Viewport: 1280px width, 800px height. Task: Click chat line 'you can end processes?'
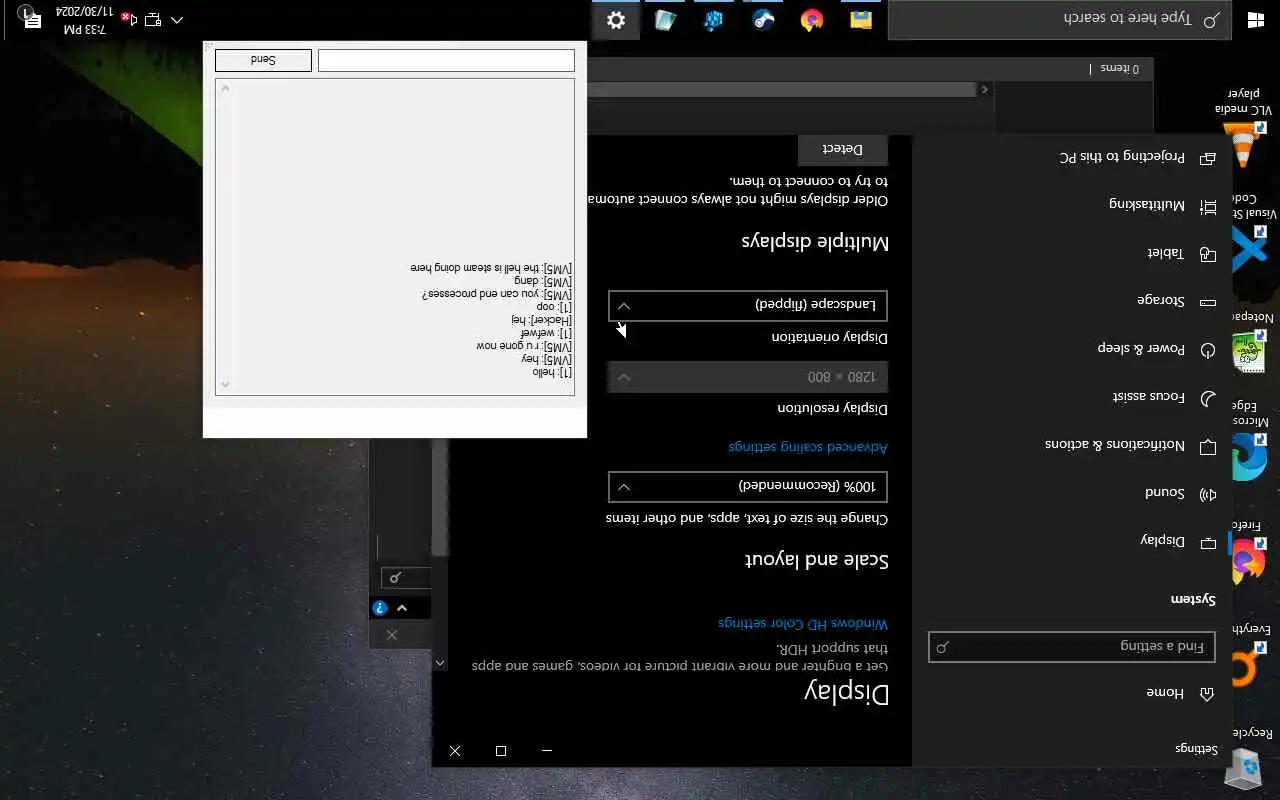tap(498, 294)
